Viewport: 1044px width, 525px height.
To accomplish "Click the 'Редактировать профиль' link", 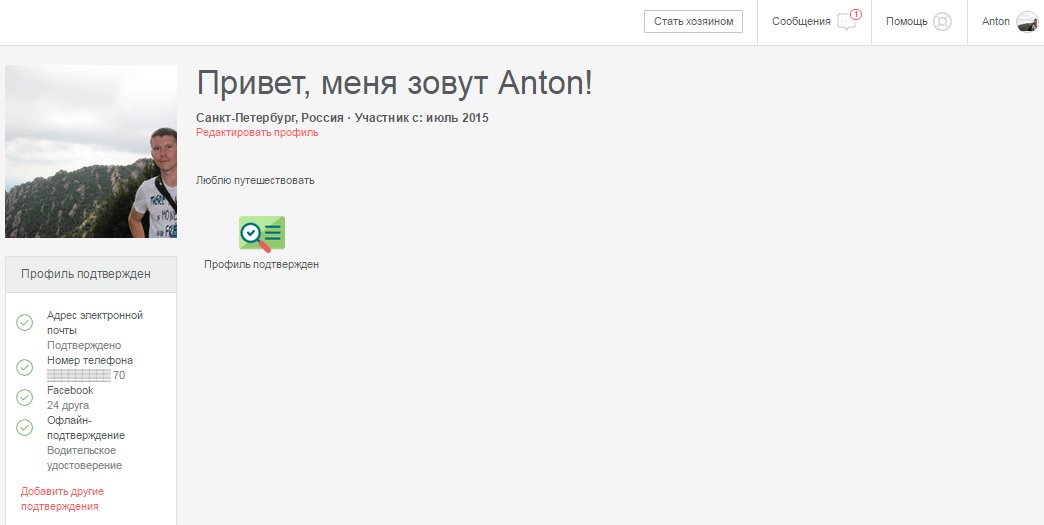I will [257, 132].
